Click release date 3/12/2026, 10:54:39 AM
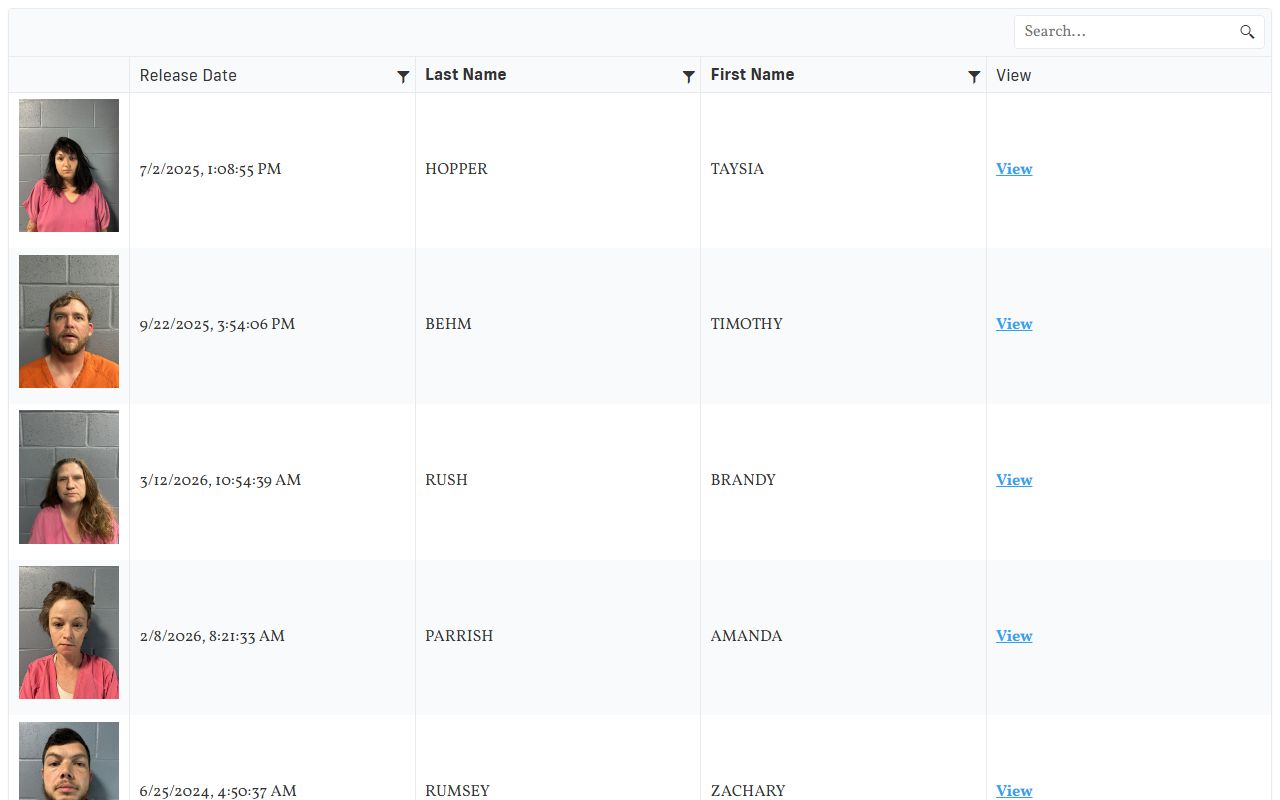This screenshot has height=800, width=1280. pyautogui.click(x=220, y=480)
